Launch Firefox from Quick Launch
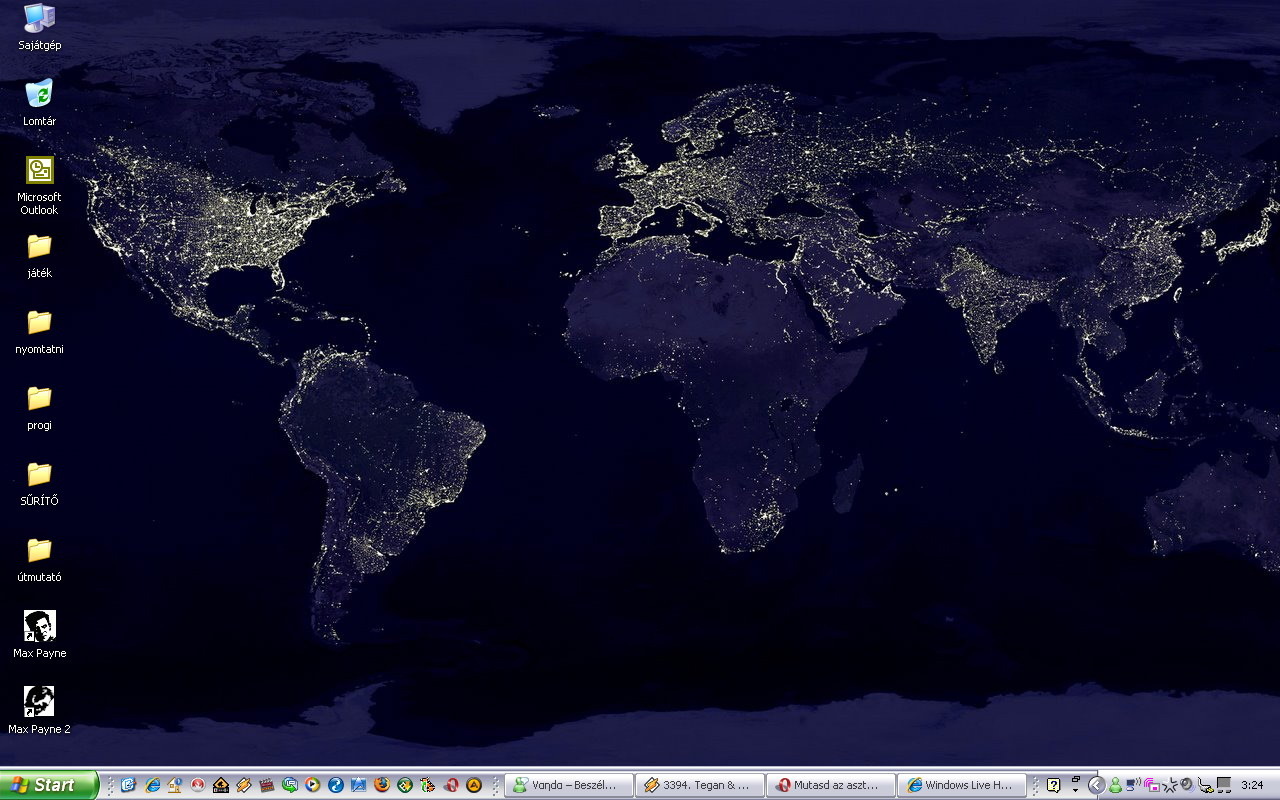This screenshot has height=800, width=1280. 382,785
